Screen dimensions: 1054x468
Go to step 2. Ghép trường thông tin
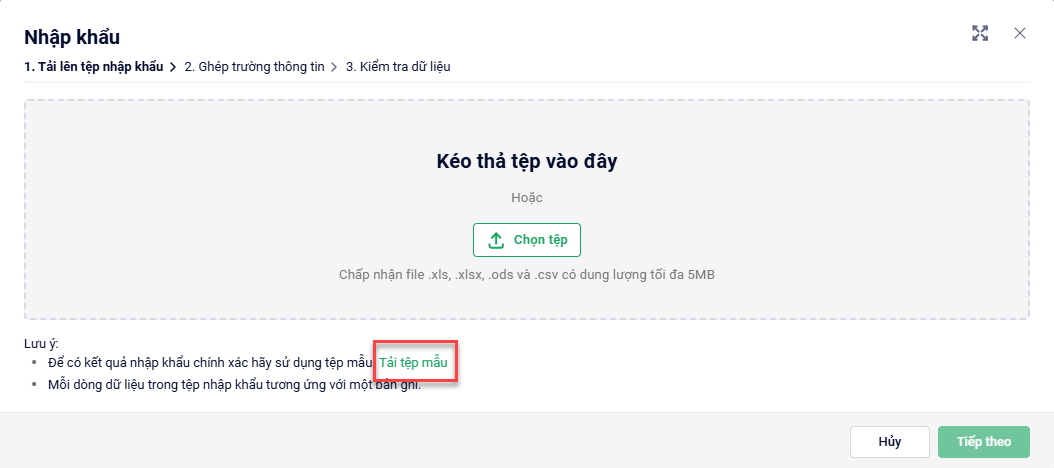point(255,67)
